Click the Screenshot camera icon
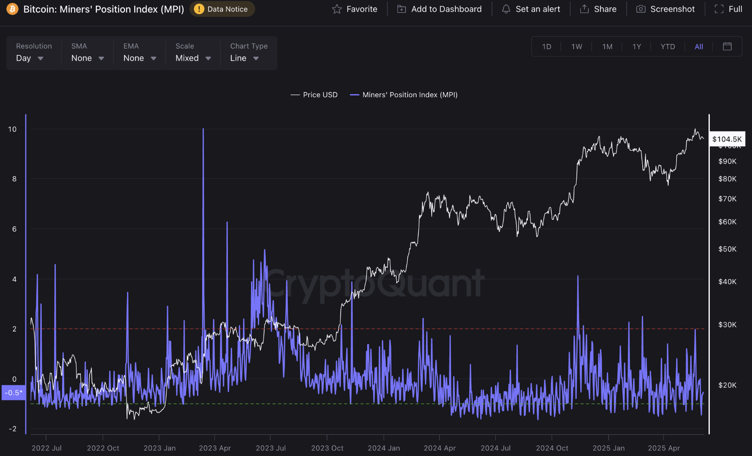 641,9
